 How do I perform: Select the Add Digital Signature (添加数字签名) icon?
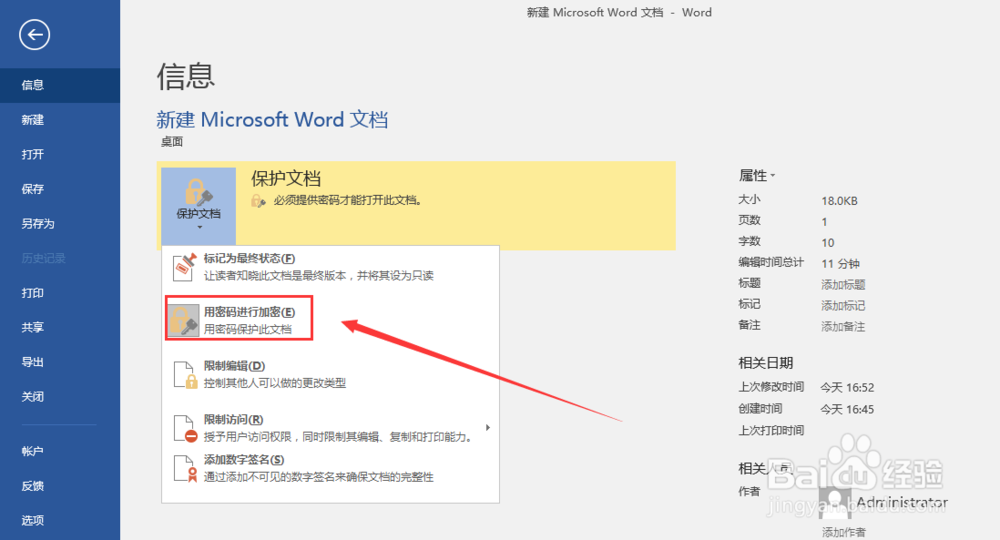click(x=185, y=468)
